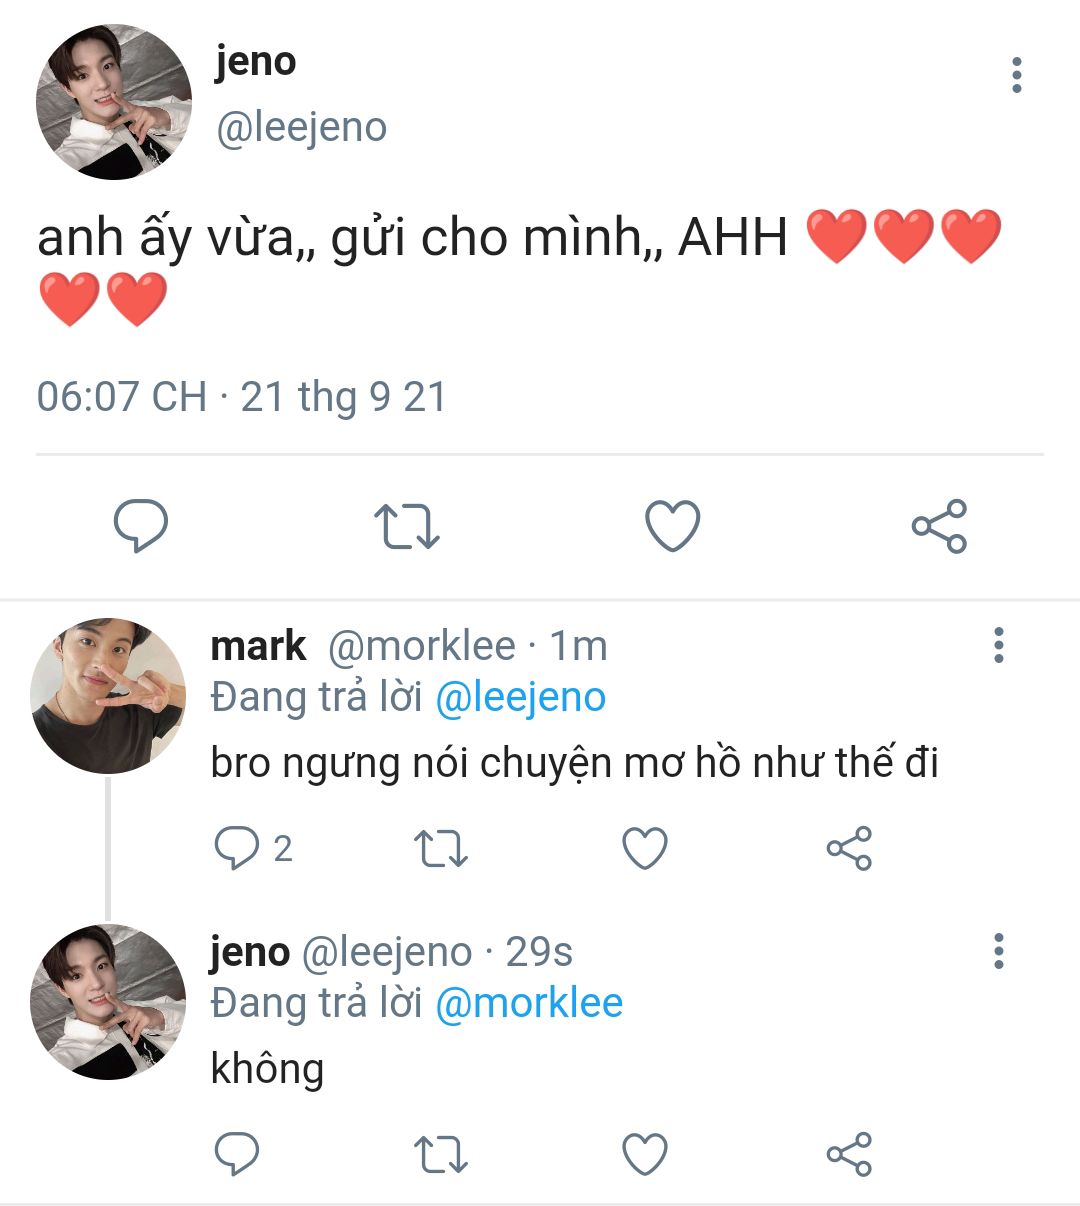Viewport: 1080px width, 1206px height.
Task: Open the @morklee mention link
Action: tap(529, 1003)
